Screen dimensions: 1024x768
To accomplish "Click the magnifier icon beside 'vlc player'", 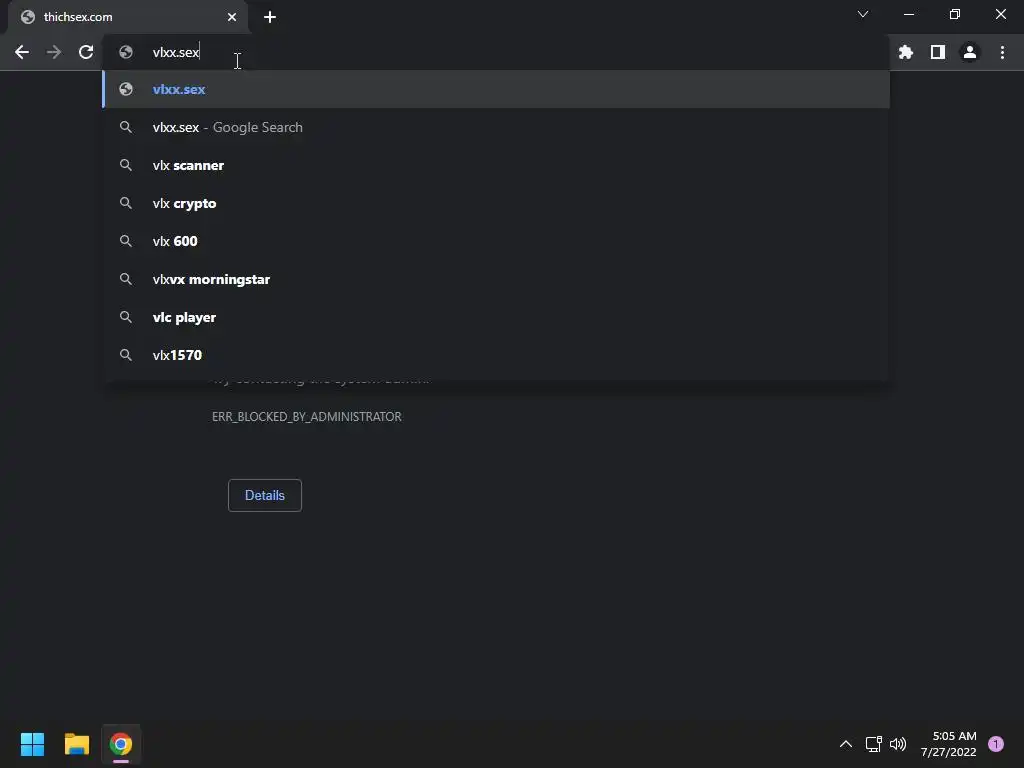I will [126, 317].
